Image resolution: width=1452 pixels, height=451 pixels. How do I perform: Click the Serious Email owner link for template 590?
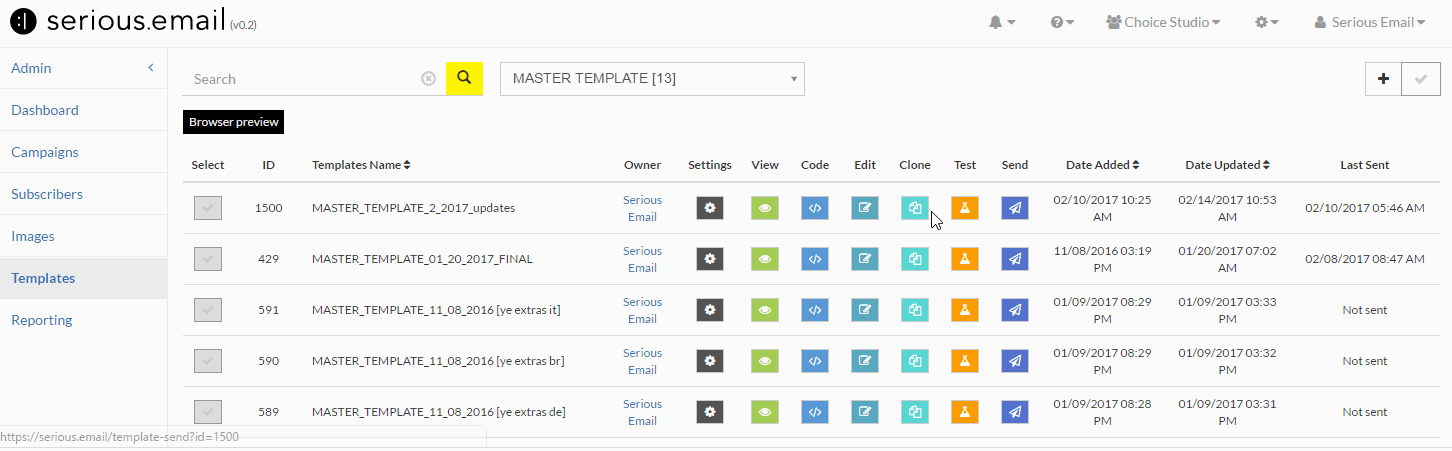642,361
